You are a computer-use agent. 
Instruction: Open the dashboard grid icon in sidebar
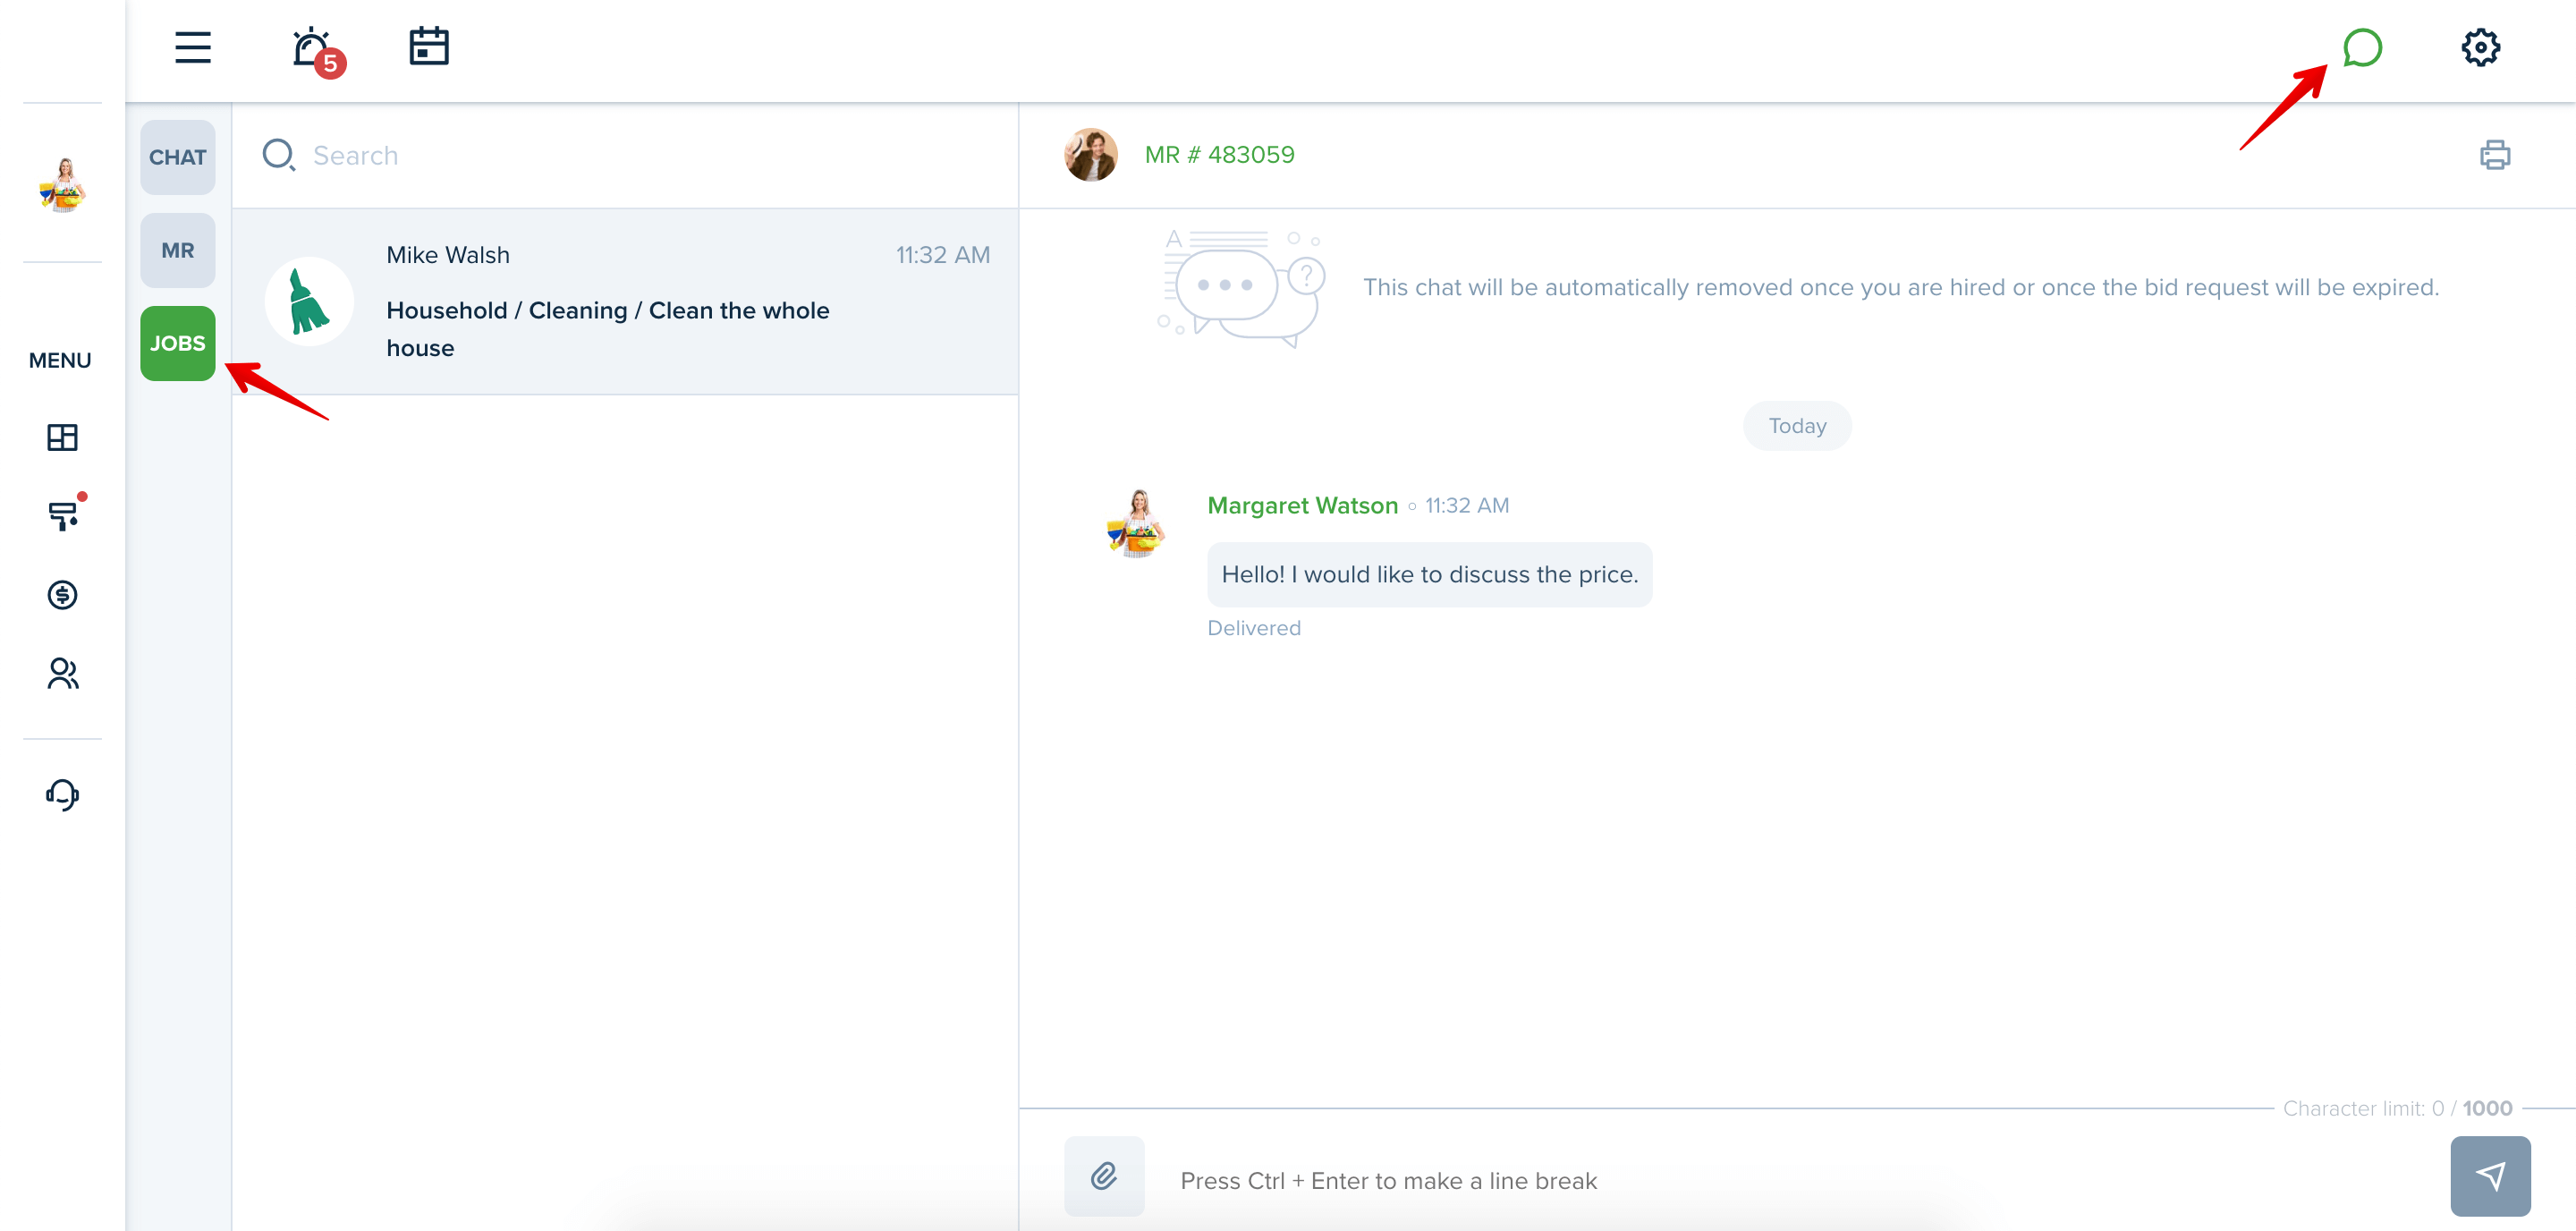(62, 437)
